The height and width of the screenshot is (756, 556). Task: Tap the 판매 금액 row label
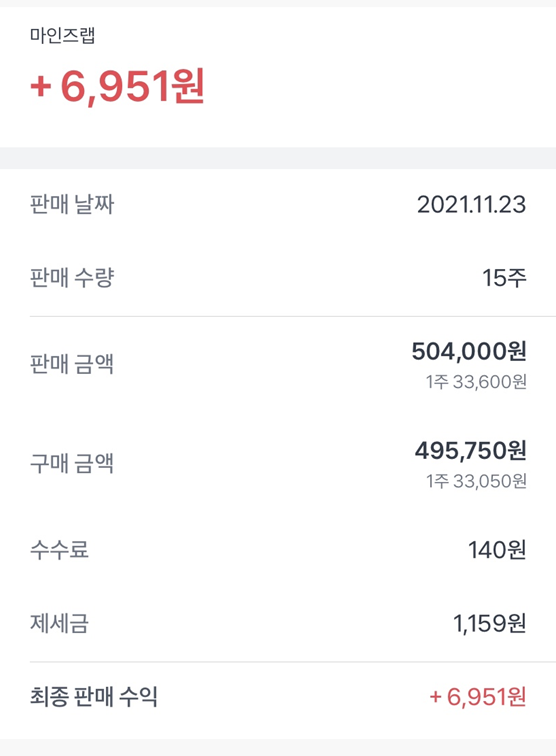click(72, 364)
